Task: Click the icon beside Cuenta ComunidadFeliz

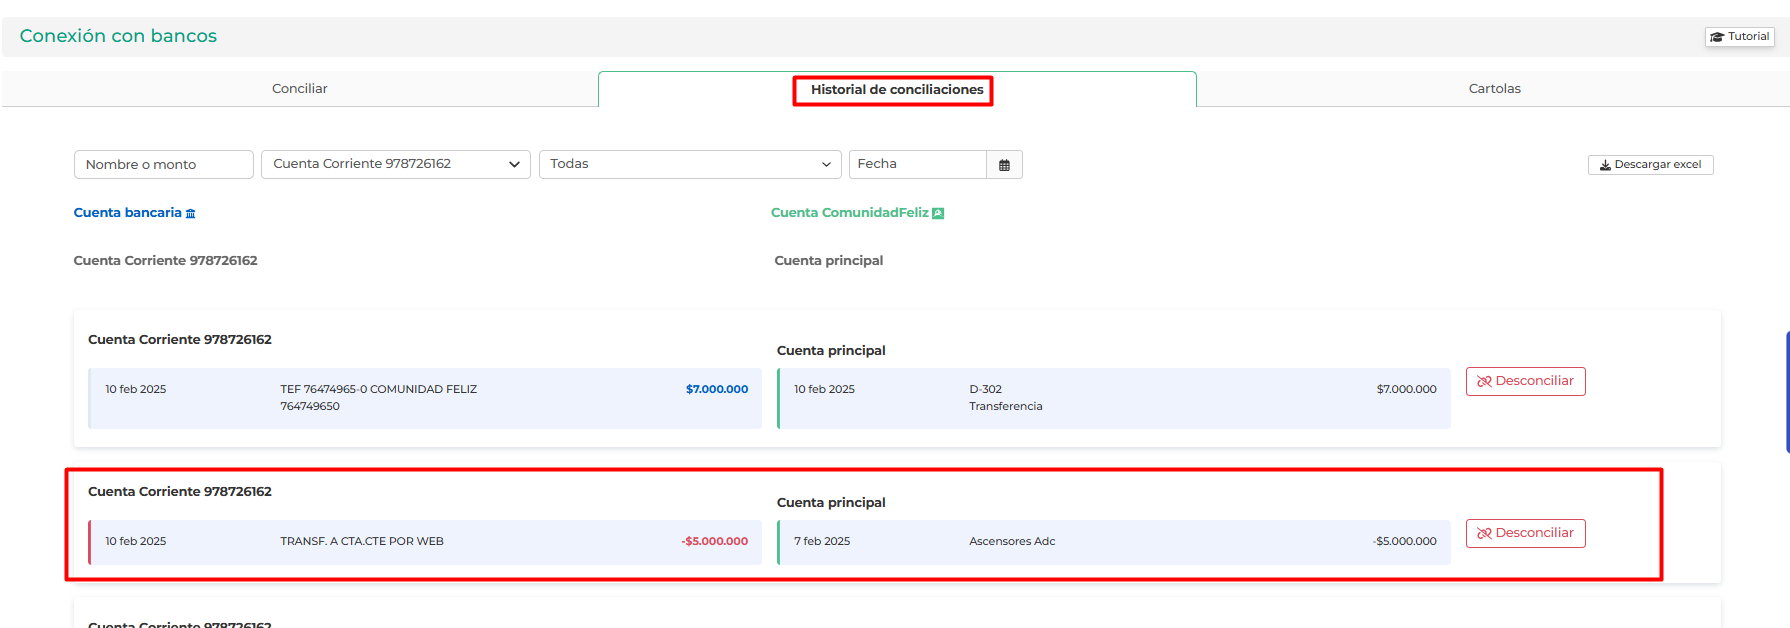Action: tap(938, 213)
